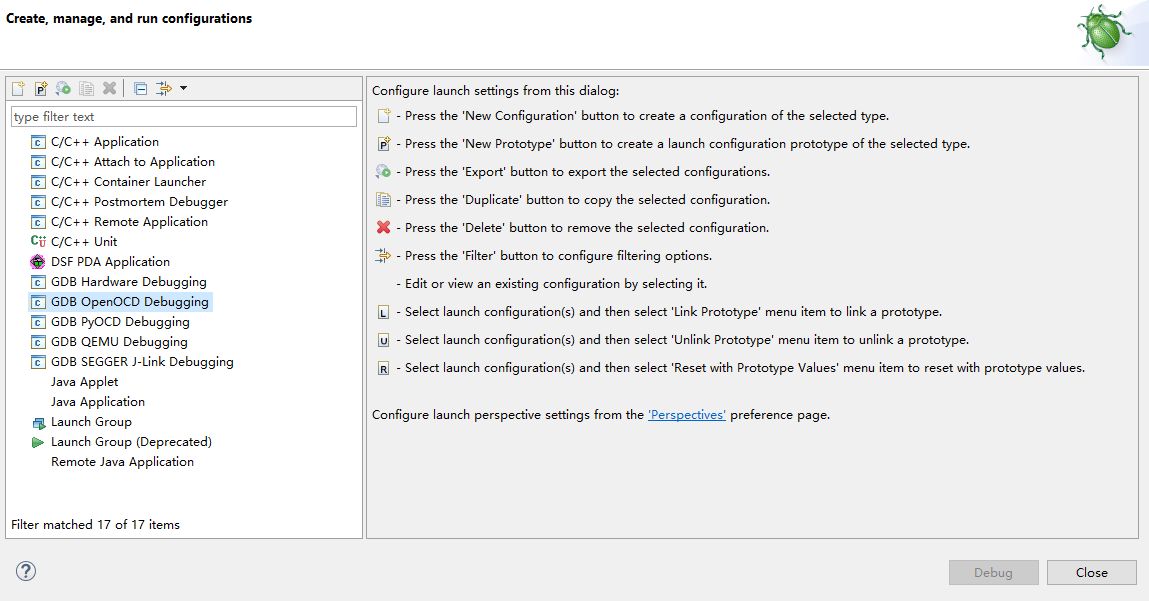The image size is (1149, 601).
Task: Select the Launch Group (Deprecated) item
Action: (x=131, y=442)
